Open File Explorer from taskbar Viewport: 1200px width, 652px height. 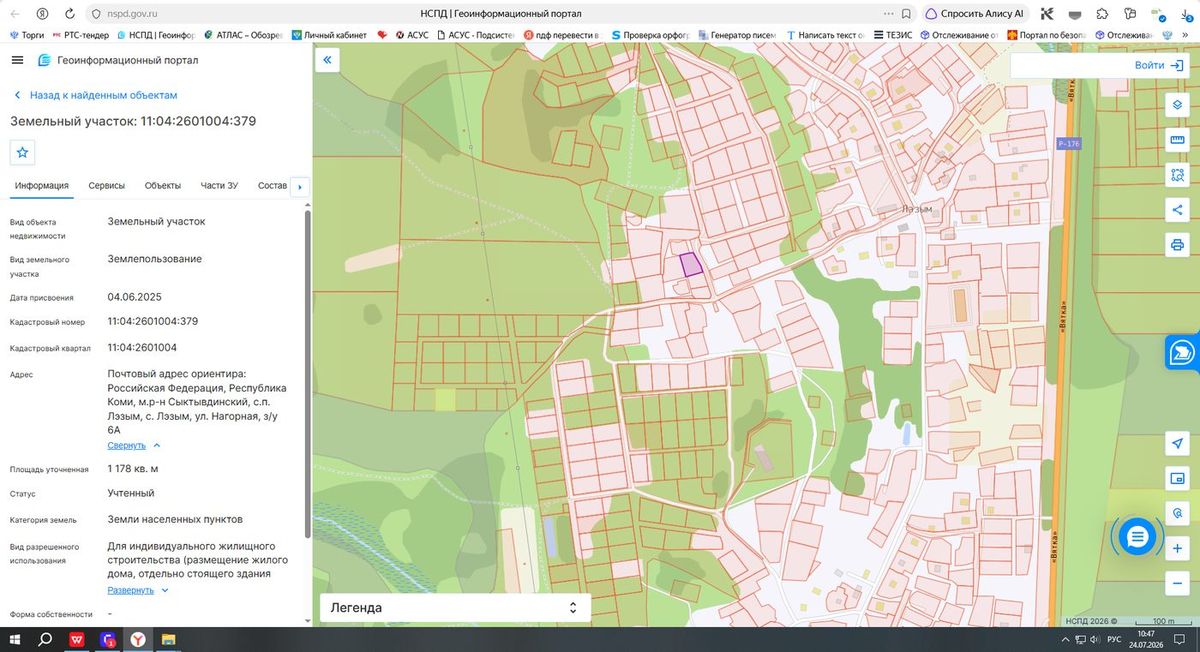pyautogui.click(x=169, y=639)
